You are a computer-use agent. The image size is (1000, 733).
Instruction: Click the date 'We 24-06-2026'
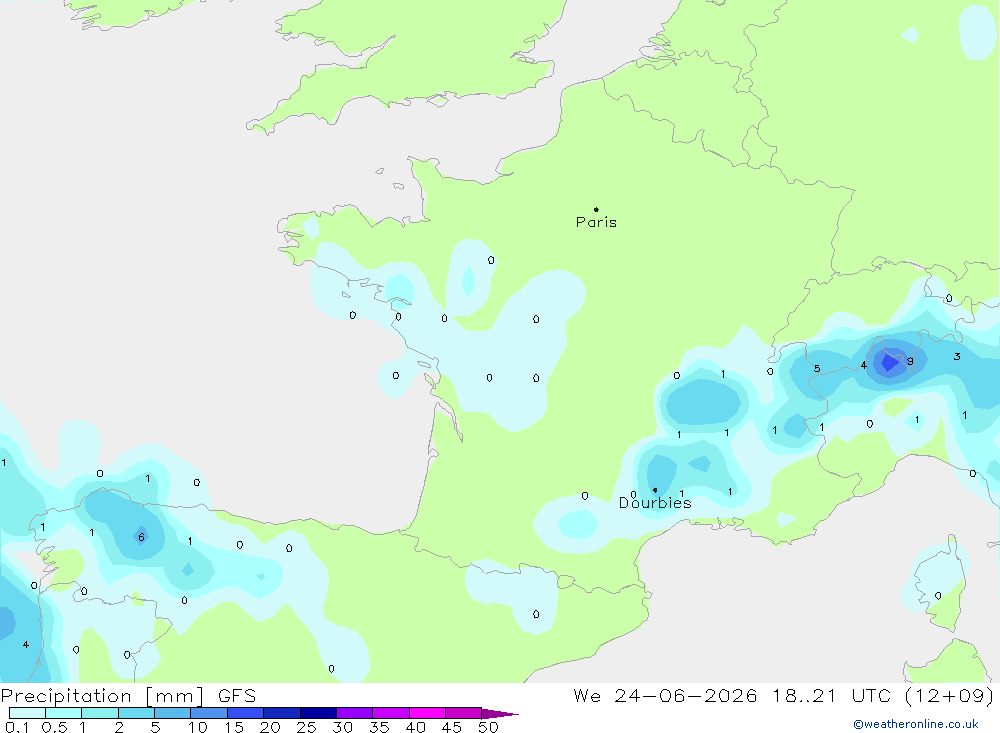[665, 696]
